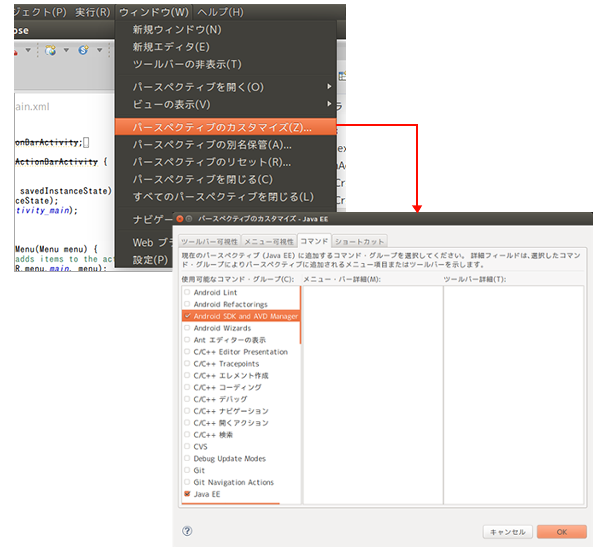Confirm dialog with OK button

coord(561,532)
